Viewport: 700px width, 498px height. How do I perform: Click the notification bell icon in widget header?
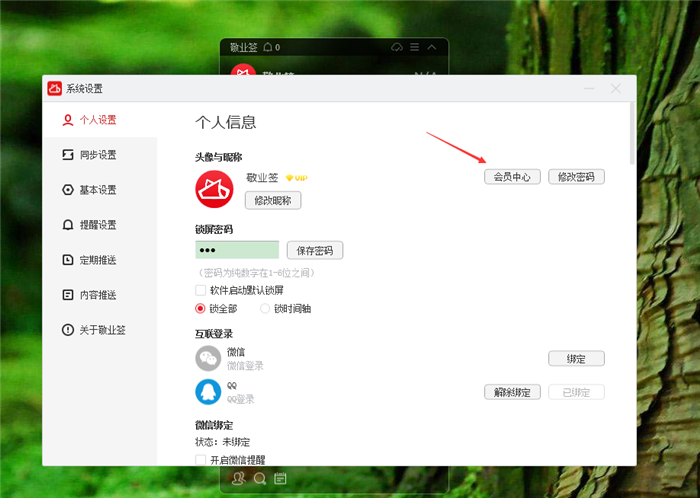(x=268, y=47)
